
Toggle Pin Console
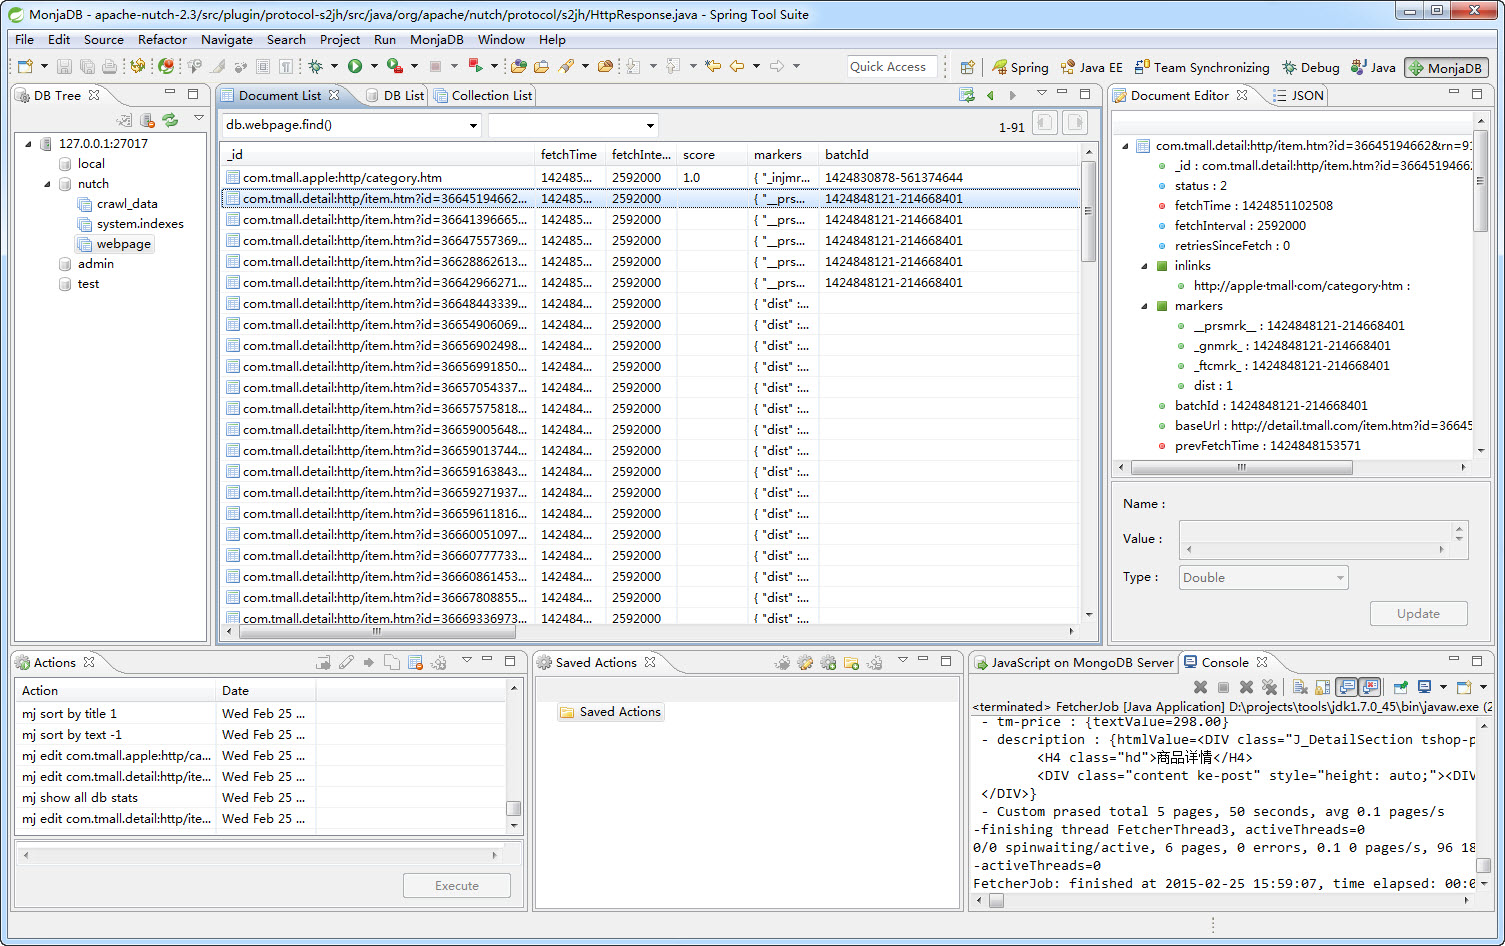tap(1401, 687)
